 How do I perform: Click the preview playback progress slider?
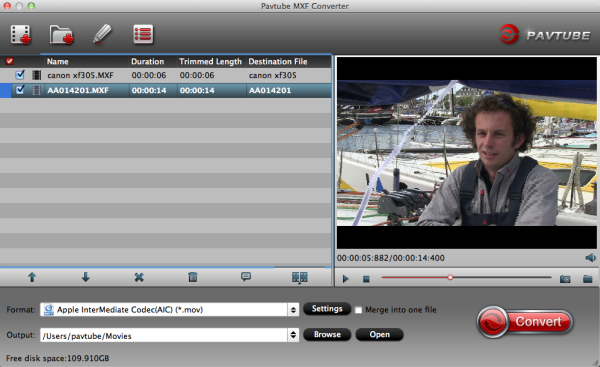pos(466,277)
